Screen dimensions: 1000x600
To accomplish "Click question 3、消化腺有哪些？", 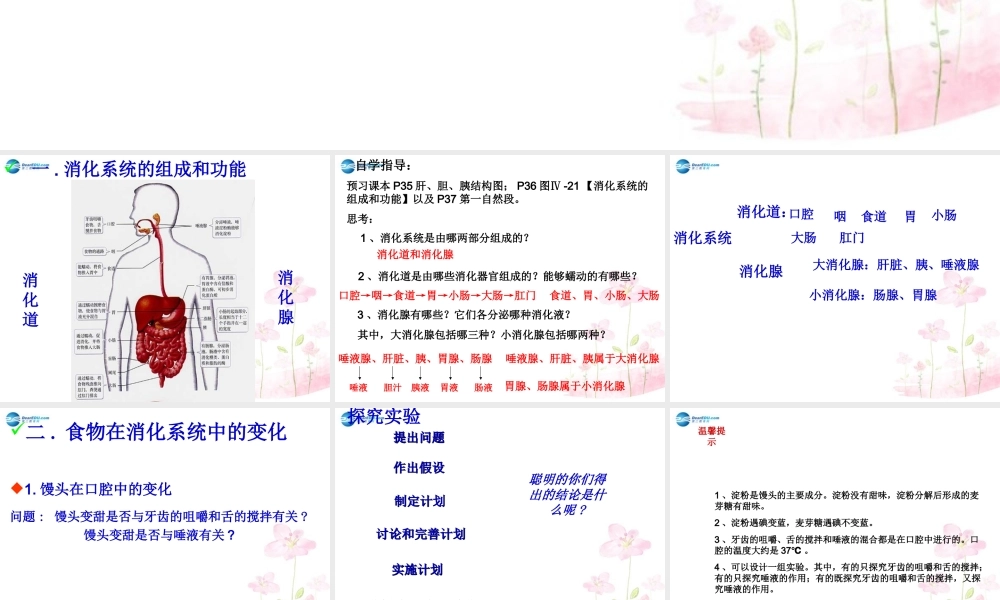I will point(464,314).
